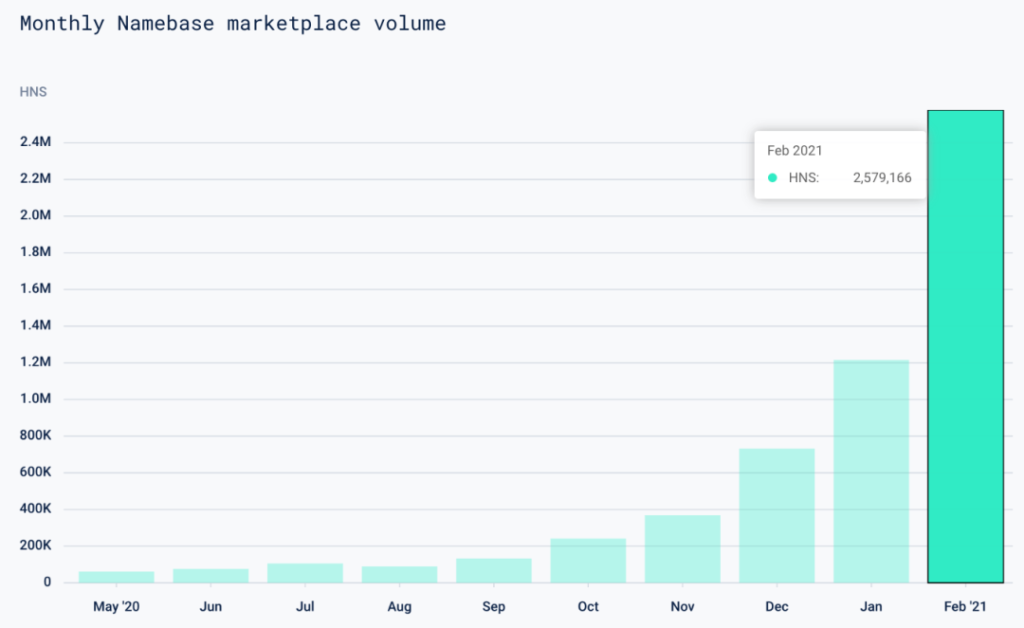Viewport: 1024px width, 628px height.
Task: Click the 1.8M y-axis label
Action: pos(35,251)
